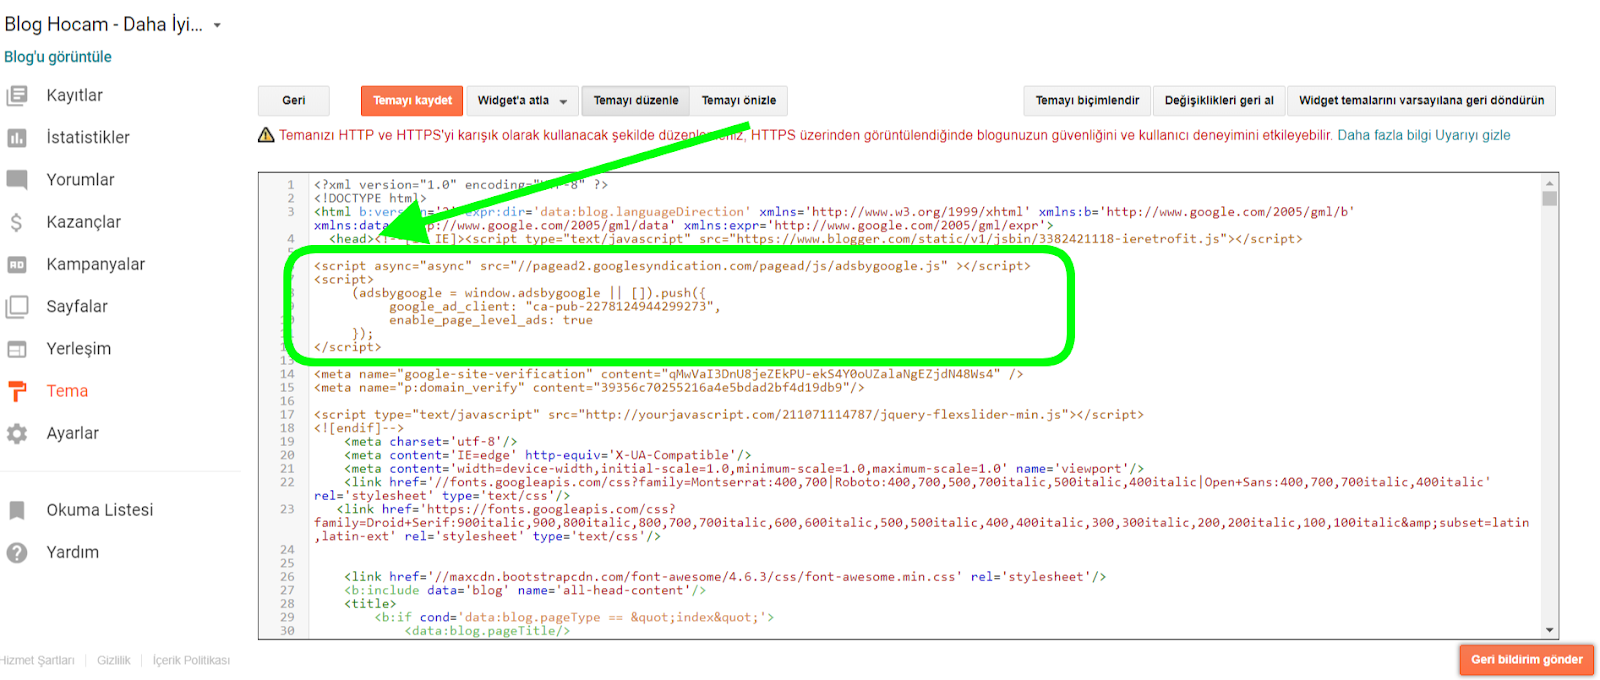Open the Blog'u görüntüle link
Viewport: 1600px width, 680px height.
pos(58,57)
